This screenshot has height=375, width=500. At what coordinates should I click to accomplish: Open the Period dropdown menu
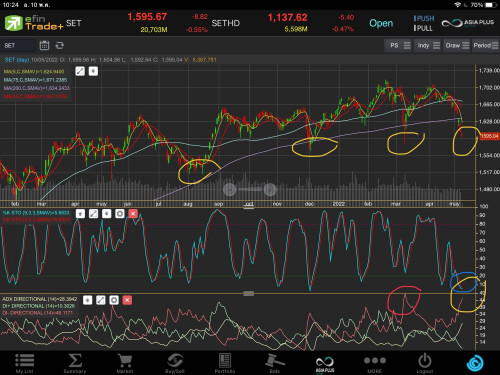coord(485,45)
